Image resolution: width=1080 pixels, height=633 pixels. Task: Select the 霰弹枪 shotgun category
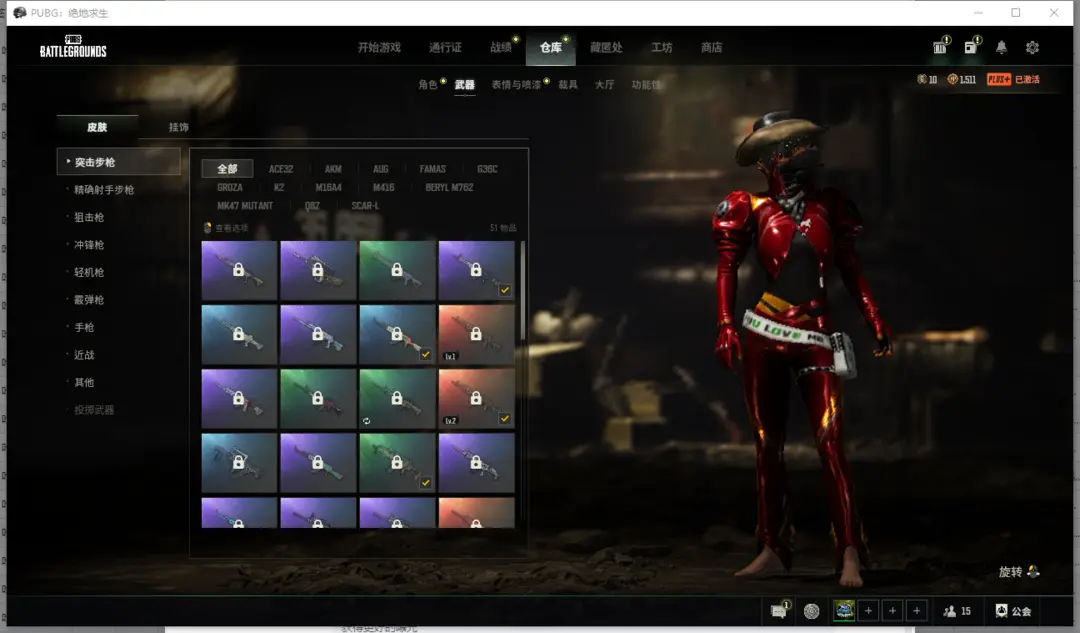[x=89, y=300]
